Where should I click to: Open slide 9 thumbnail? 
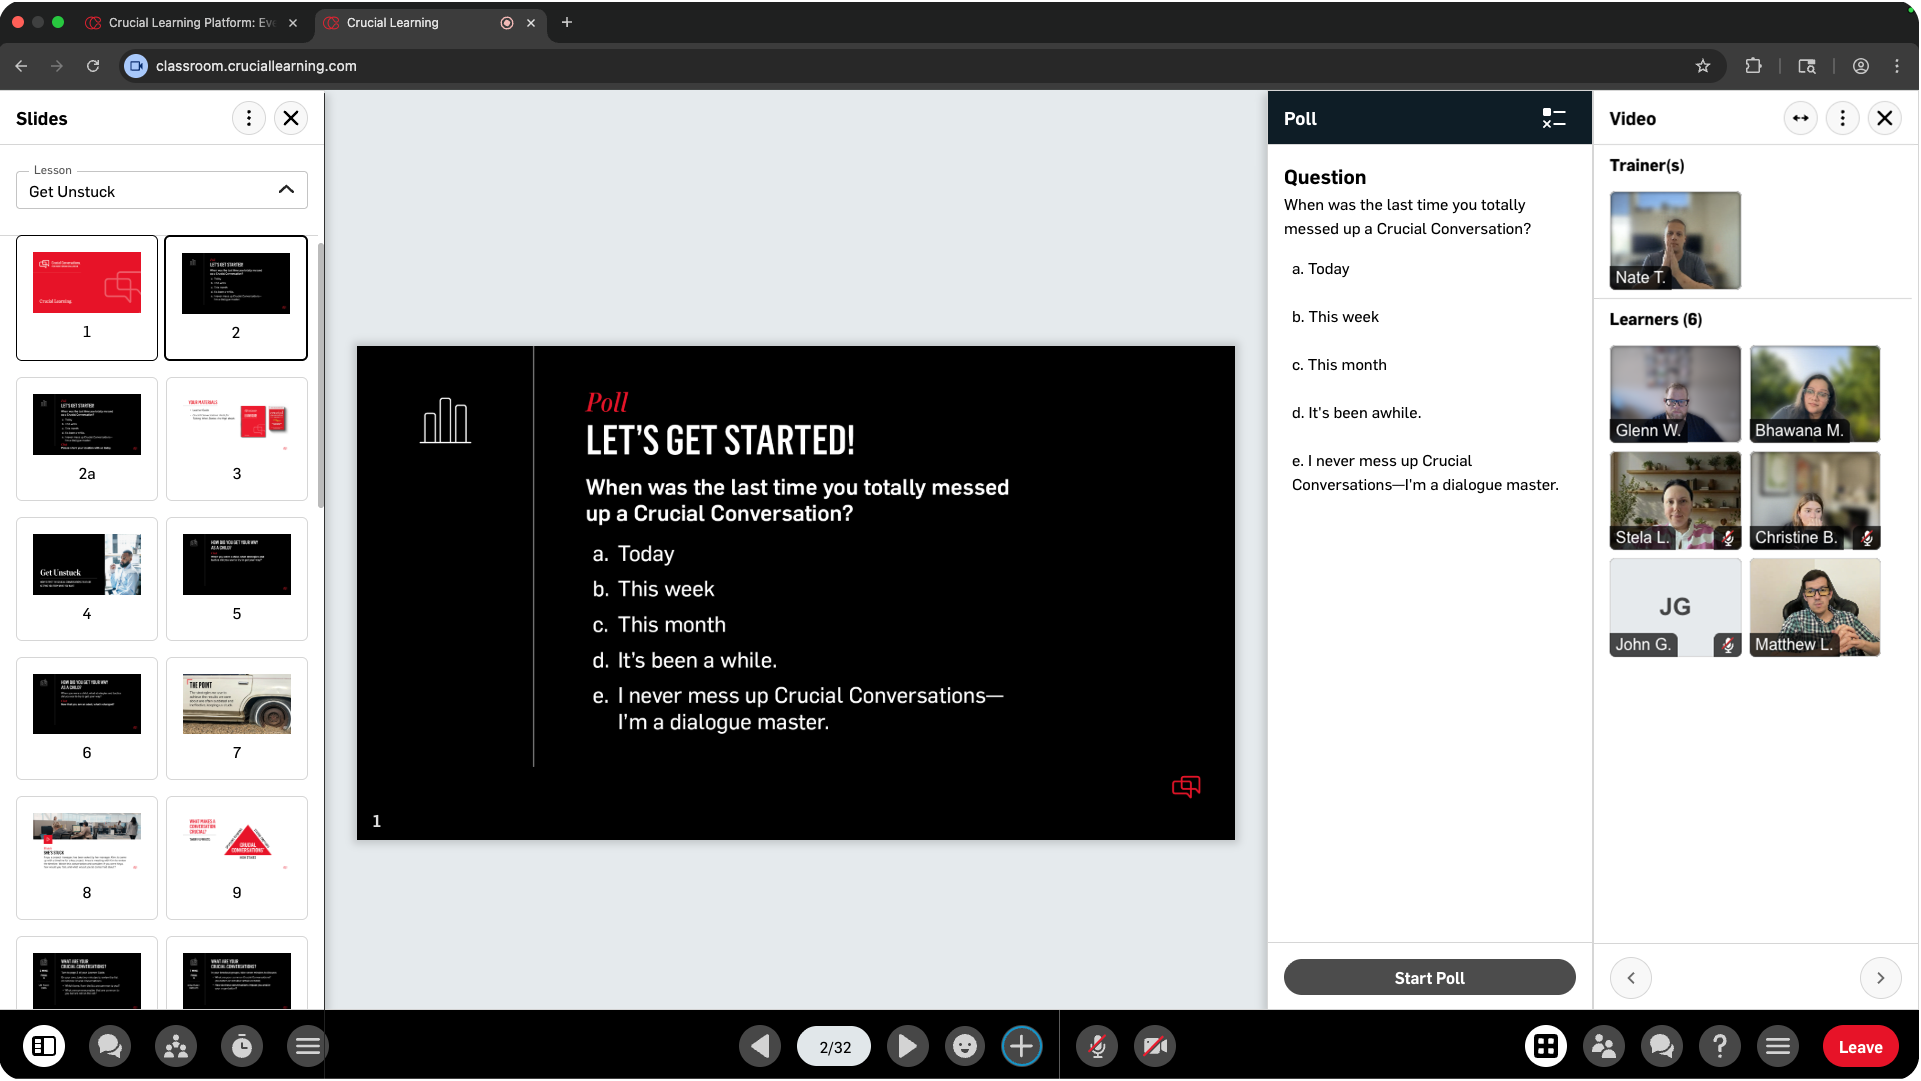pyautogui.click(x=237, y=858)
